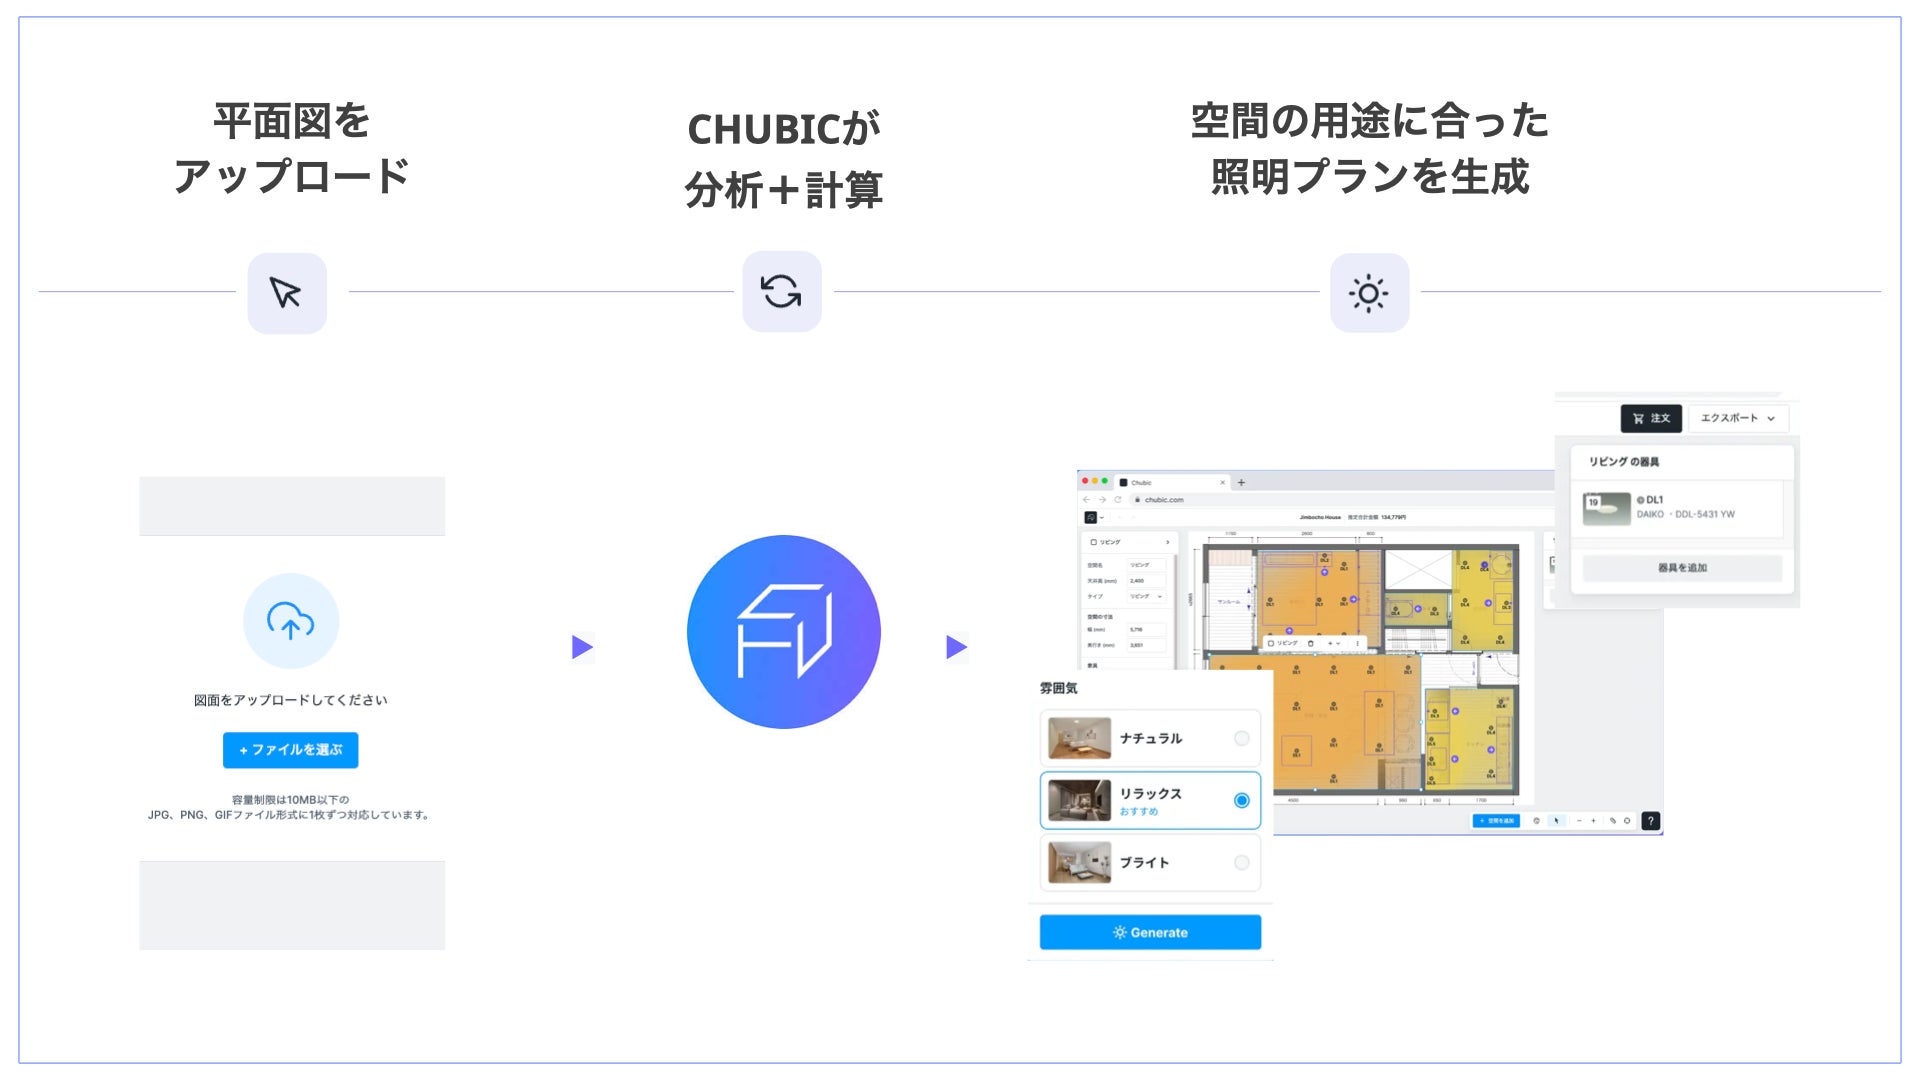Click the trash icon in floating room toolbar
The width and height of the screenshot is (1920, 1080).
click(1310, 643)
